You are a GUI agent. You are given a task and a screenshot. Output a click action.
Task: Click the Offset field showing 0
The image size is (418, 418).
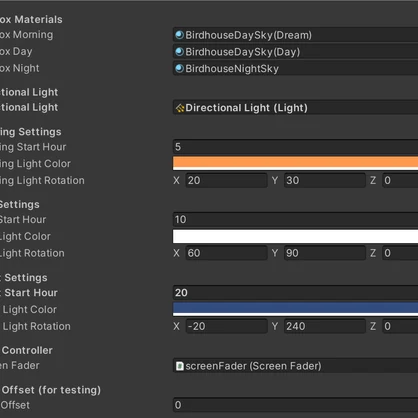tap(295, 405)
